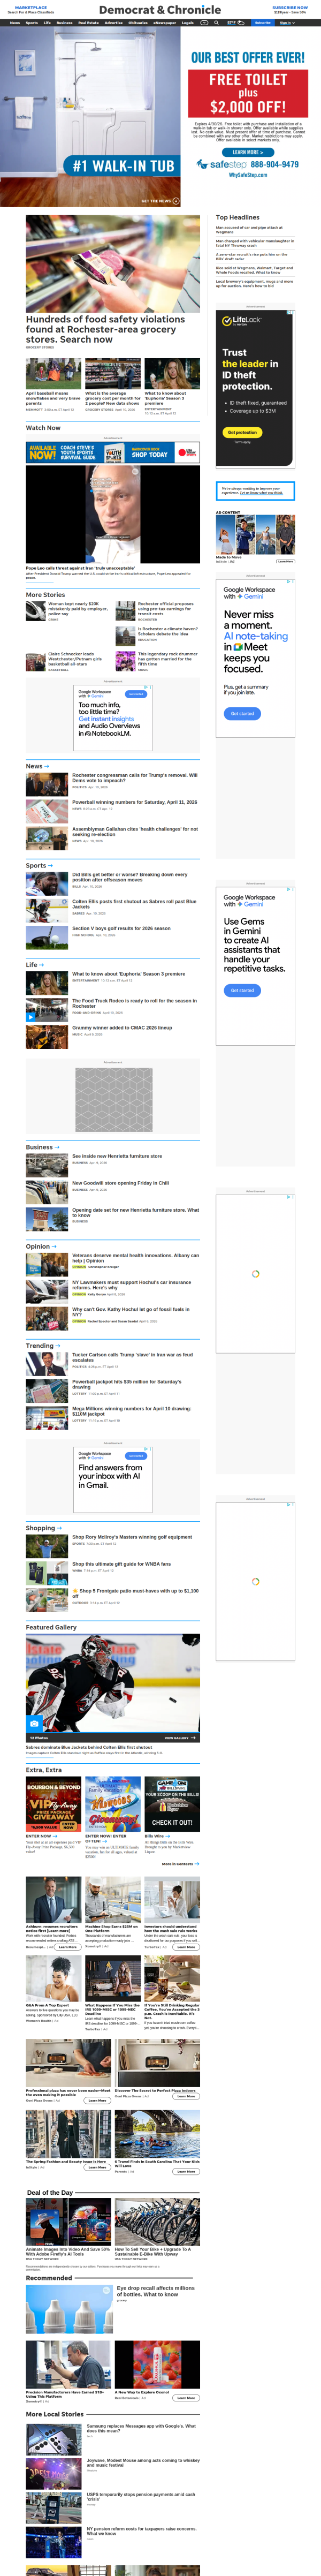The width and height of the screenshot is (321, 2576).
Task: Open the Sign In dropdown in the header
Action: 286,22
